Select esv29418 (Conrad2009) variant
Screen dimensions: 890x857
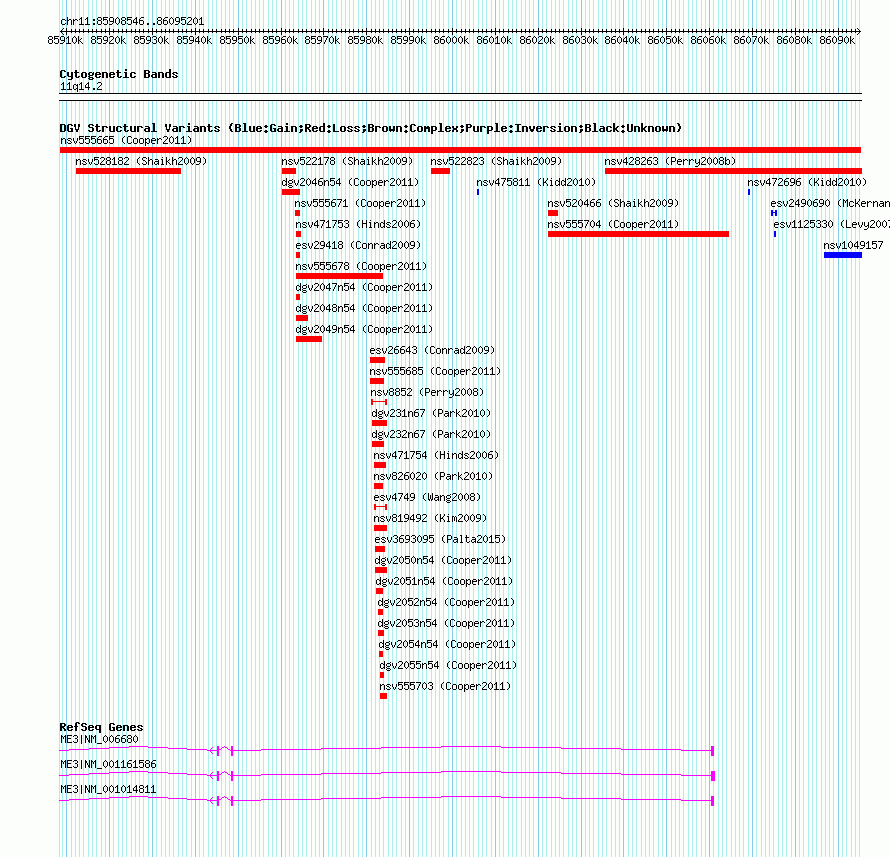click(x=358, y=245)
